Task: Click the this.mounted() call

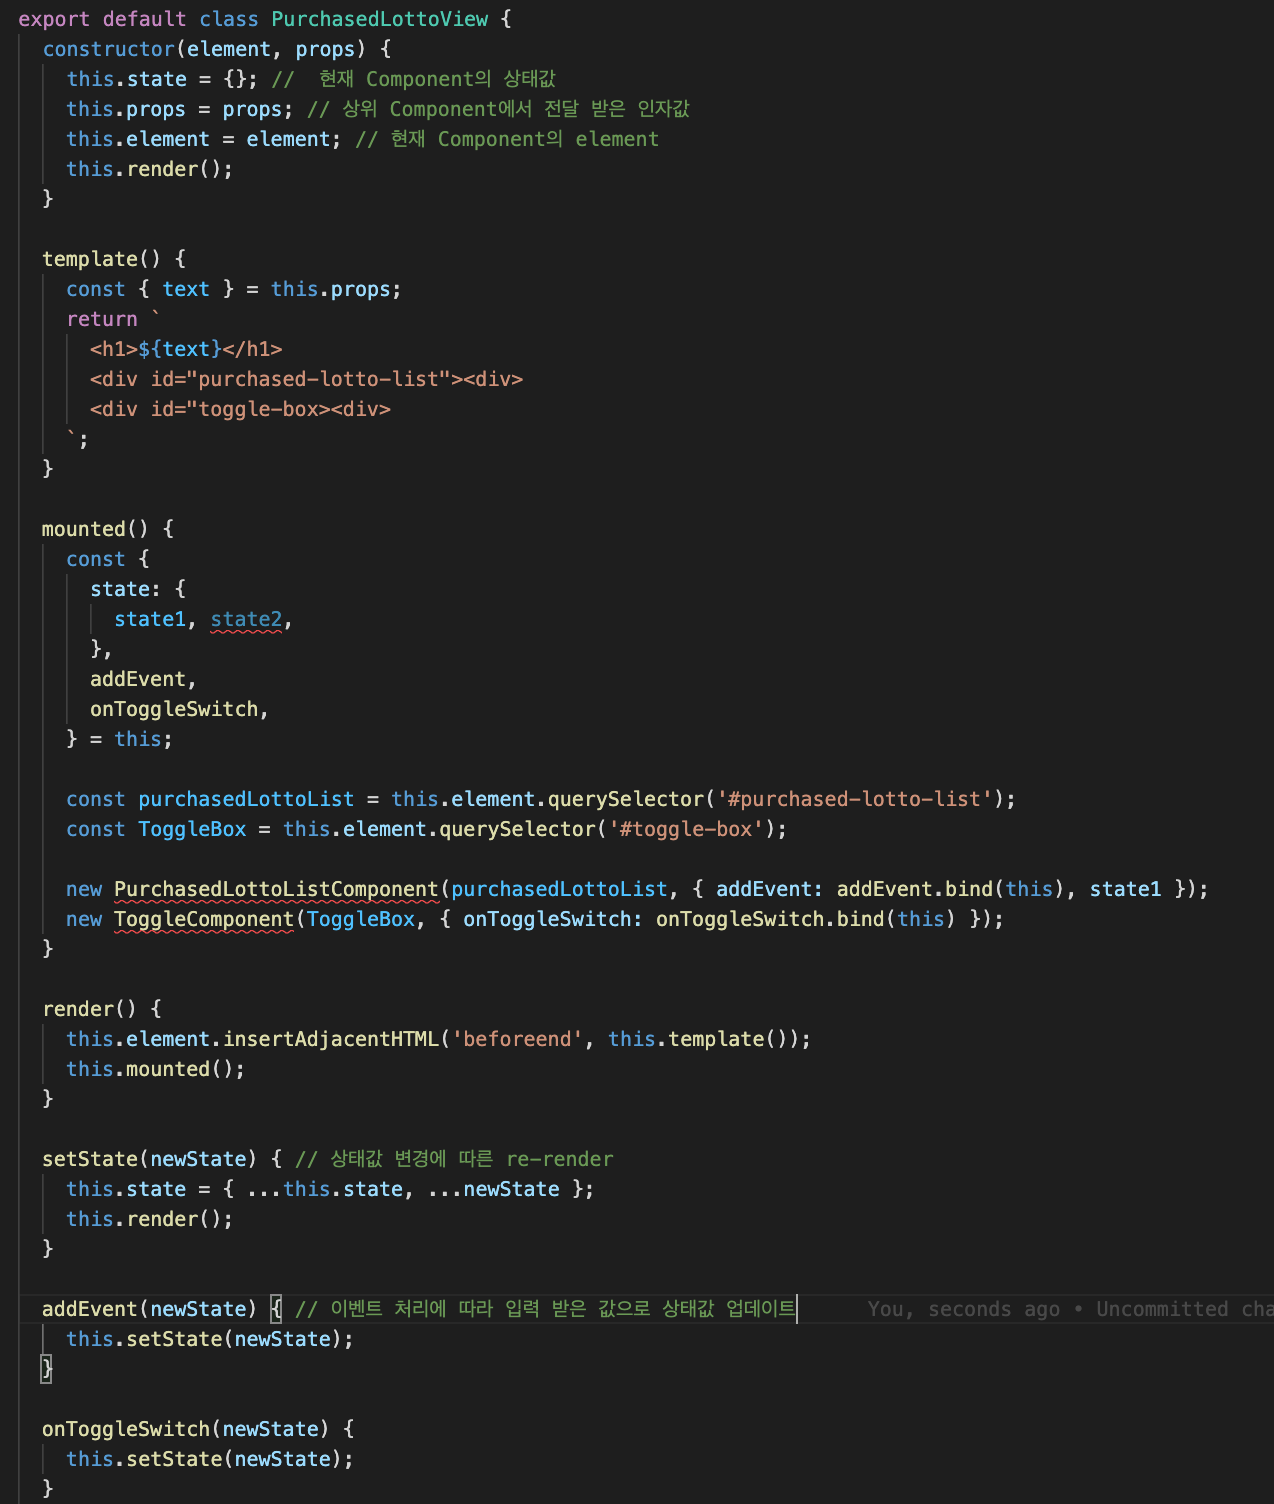Action: [x=156, y=1069]
